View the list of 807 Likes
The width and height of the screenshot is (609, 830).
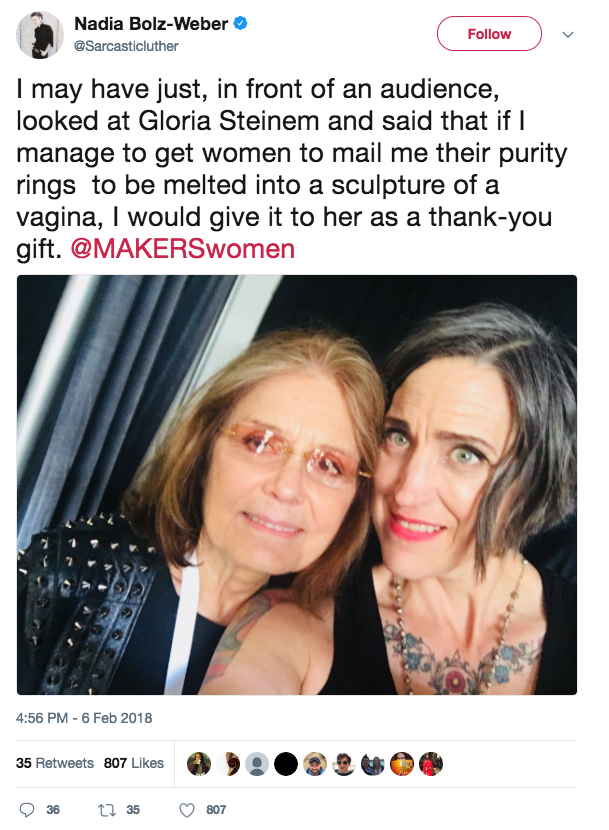tap(133, 763)
